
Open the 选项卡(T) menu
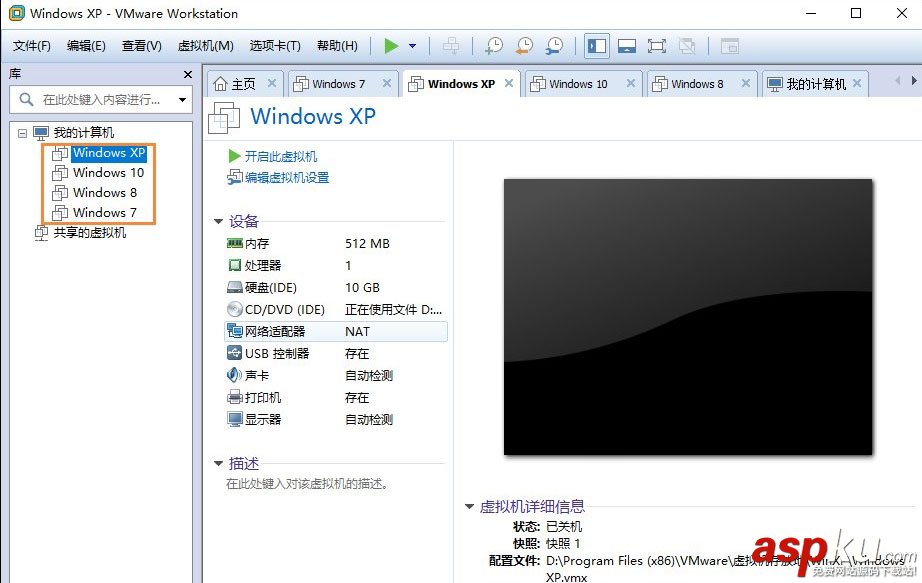coord(275,46)
